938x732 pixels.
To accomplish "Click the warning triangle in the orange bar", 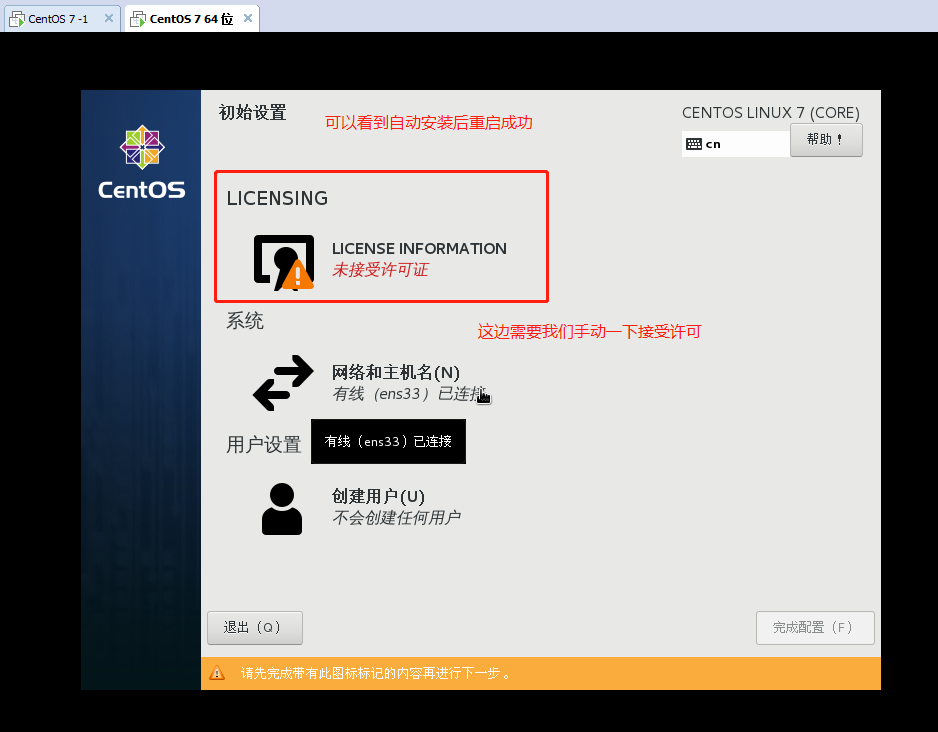I will 217,673.
